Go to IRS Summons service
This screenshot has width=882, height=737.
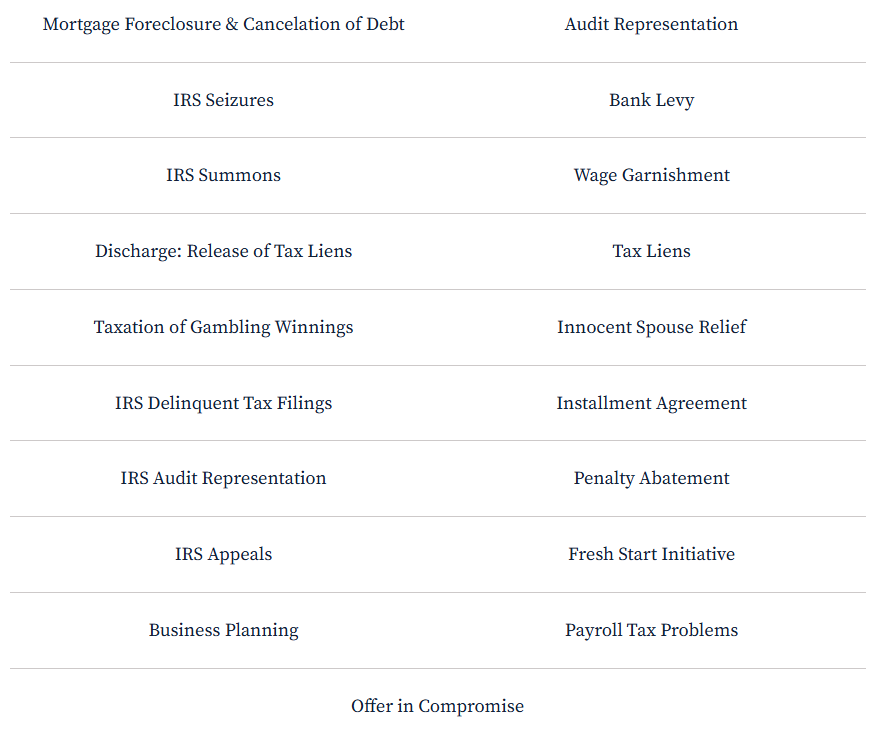[x=223, y=175]
